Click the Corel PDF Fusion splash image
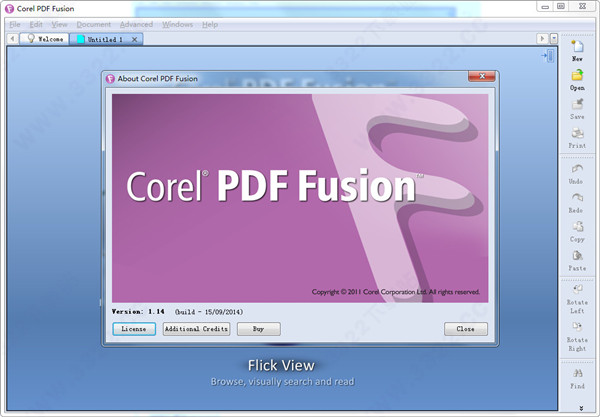Viewport: 600px width, 417px height. tap(300, 198)
